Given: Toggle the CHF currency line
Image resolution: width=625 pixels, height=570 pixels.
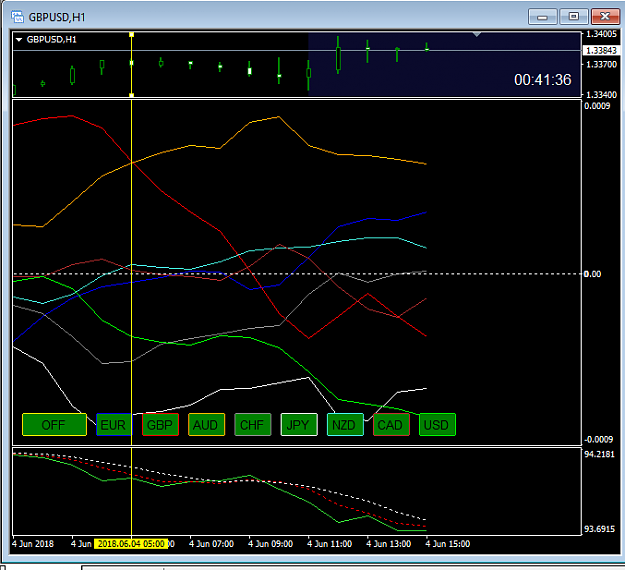Looking at the screenshot, I should pyautogui.click(x=252, y=425).
